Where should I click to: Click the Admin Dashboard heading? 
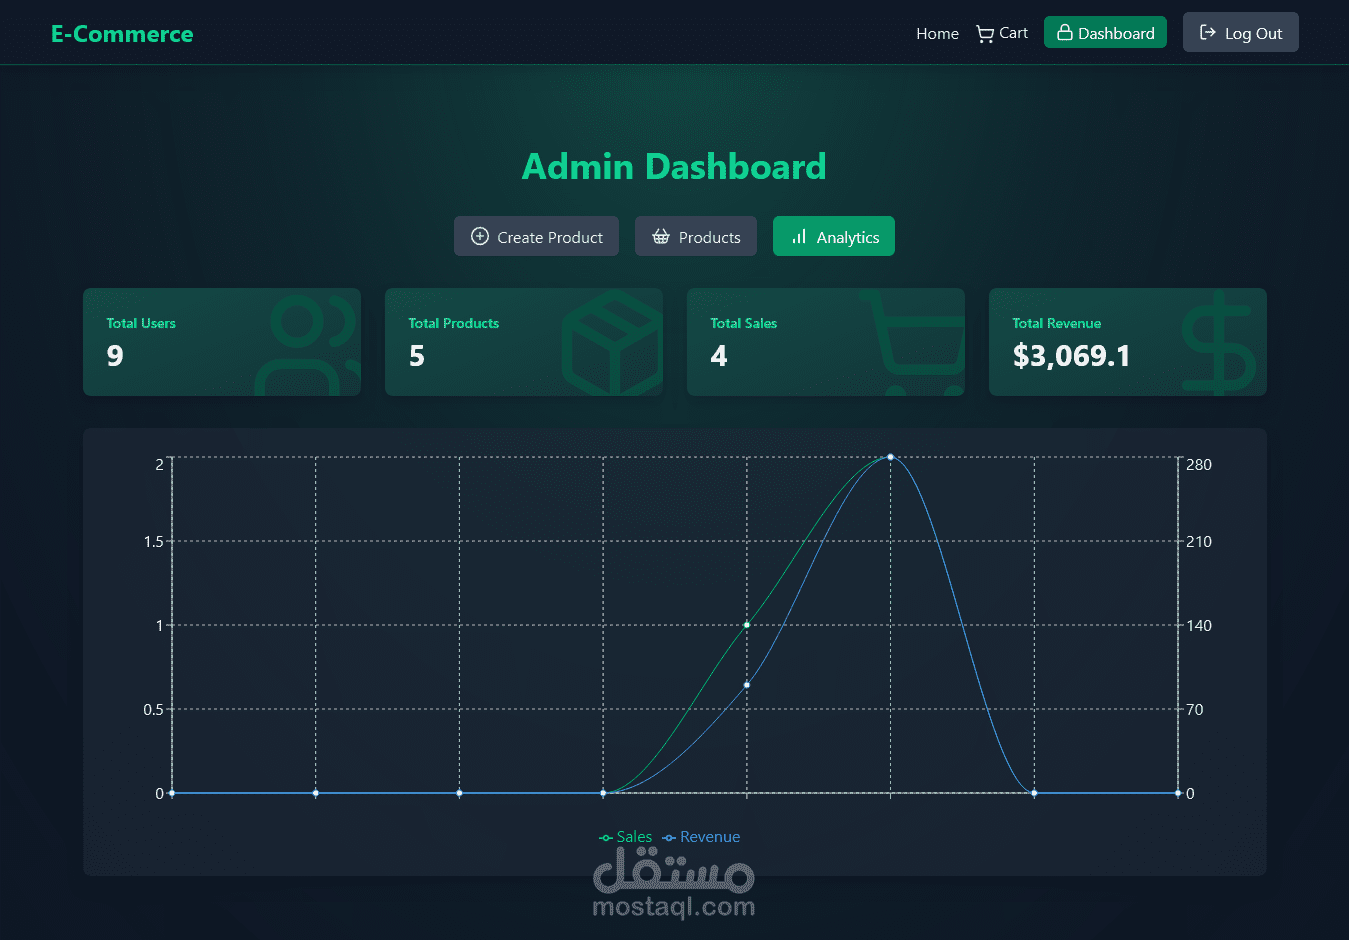tap(674, 167)
